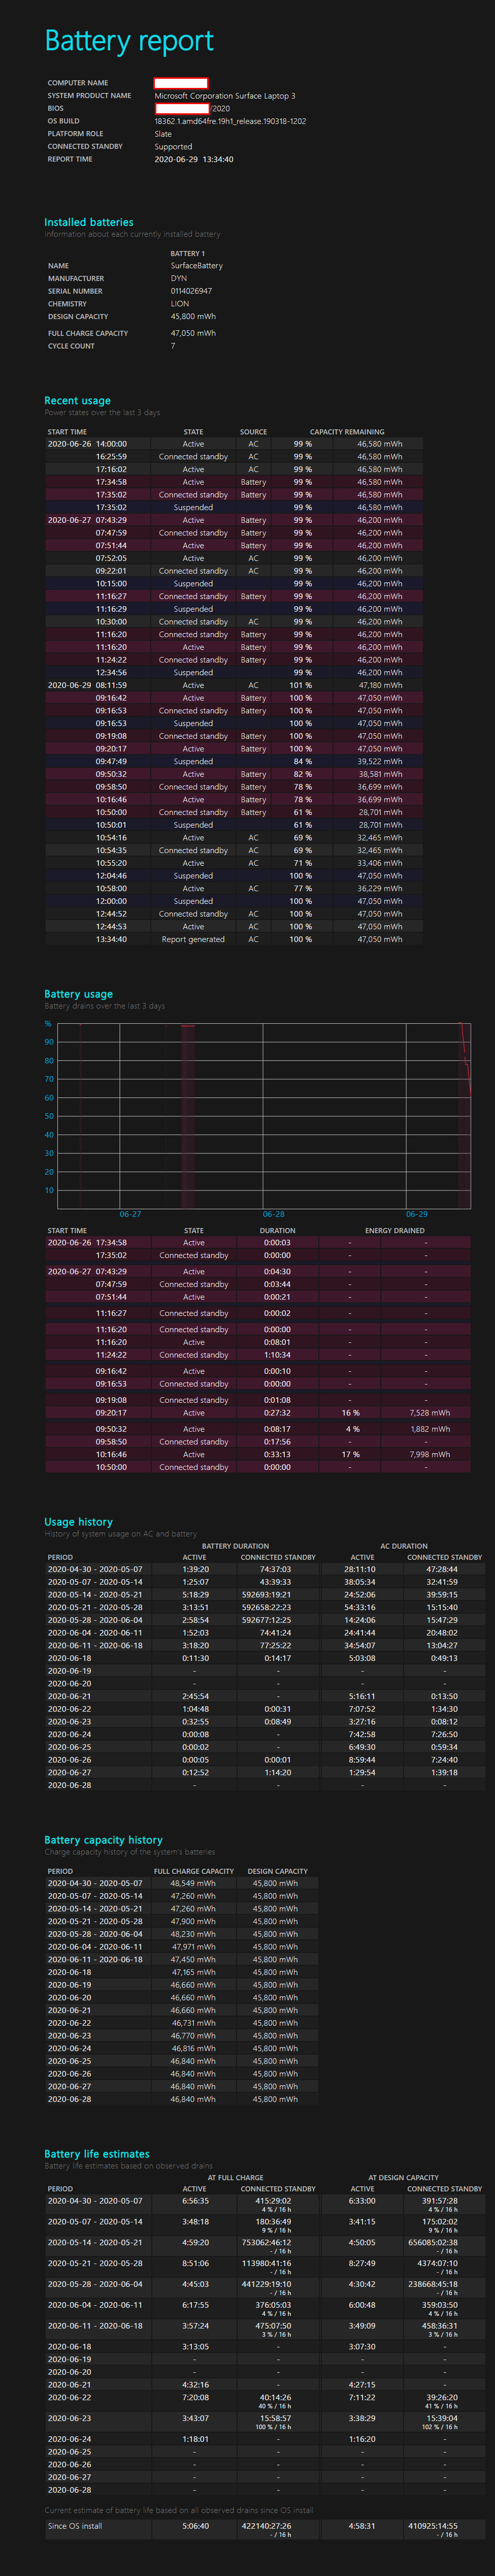Viewport: 495px width, 2576px height.
Task: Click the "39,522 mWh" capacity value
Action: [x=380, y=761]
